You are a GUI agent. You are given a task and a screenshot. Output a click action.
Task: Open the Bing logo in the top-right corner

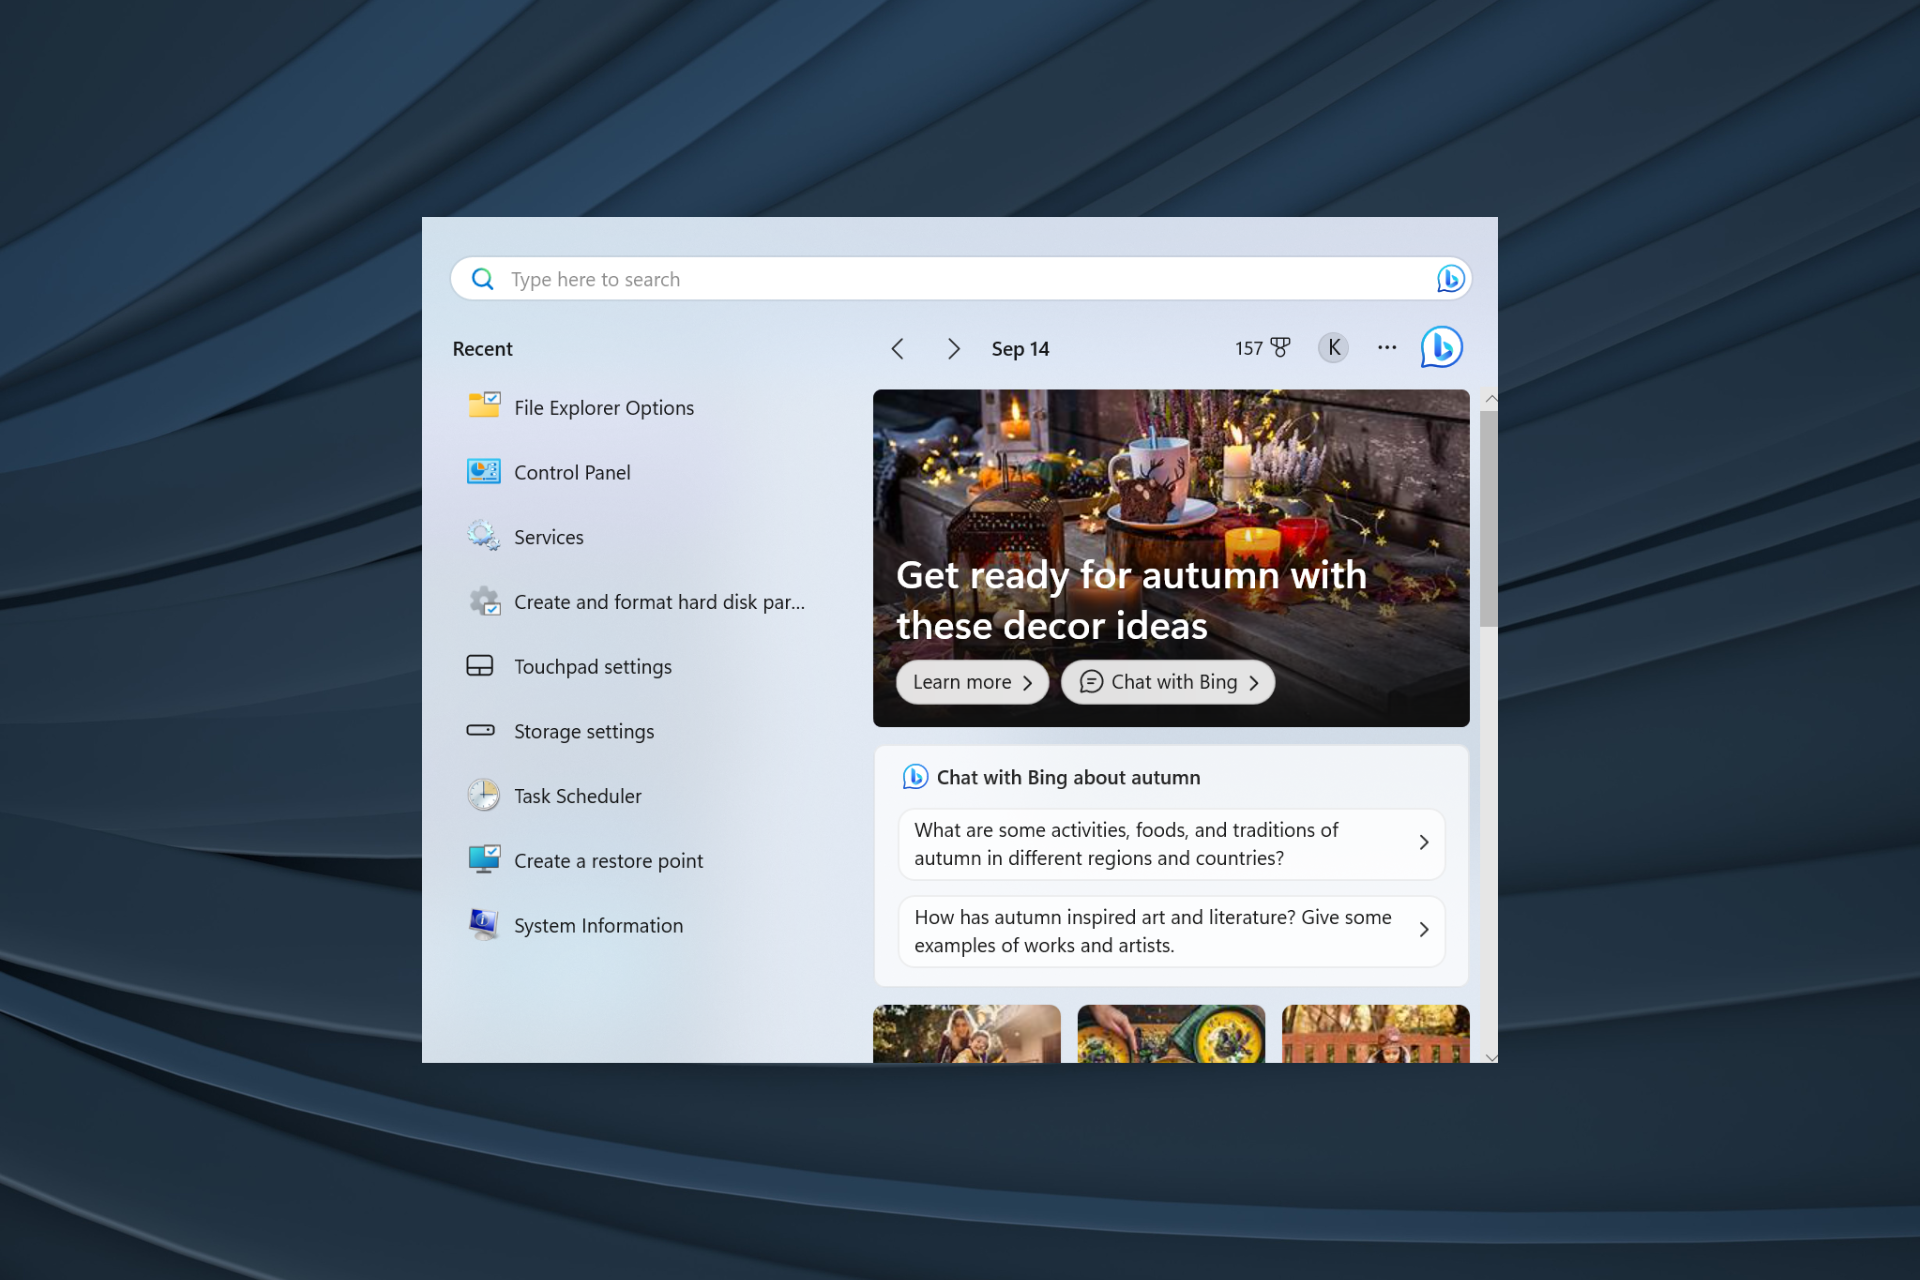[x=1441, y=347]
